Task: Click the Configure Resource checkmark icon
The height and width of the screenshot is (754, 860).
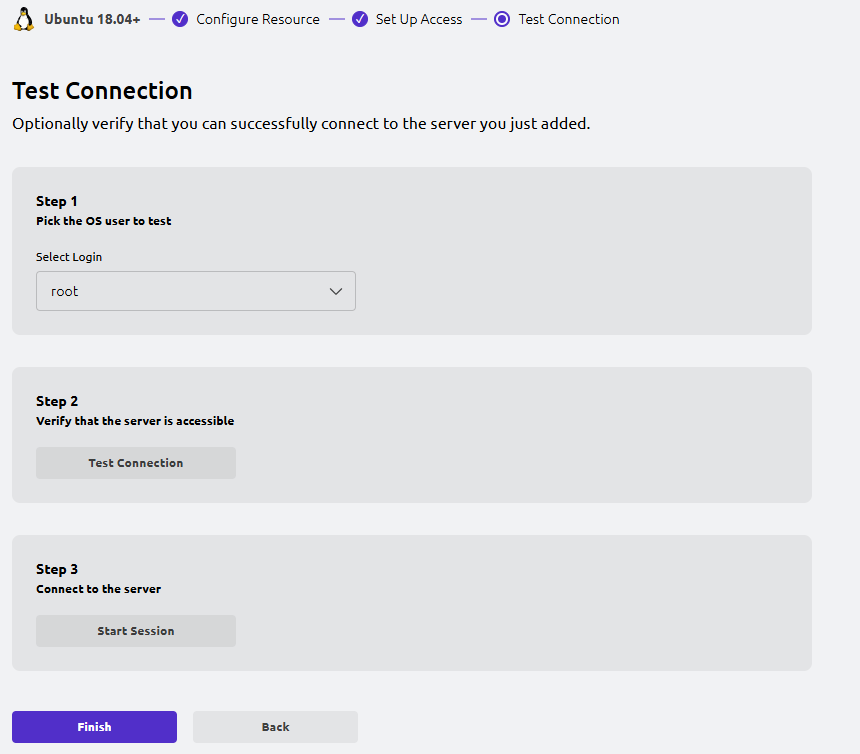Action: point(180,19)
